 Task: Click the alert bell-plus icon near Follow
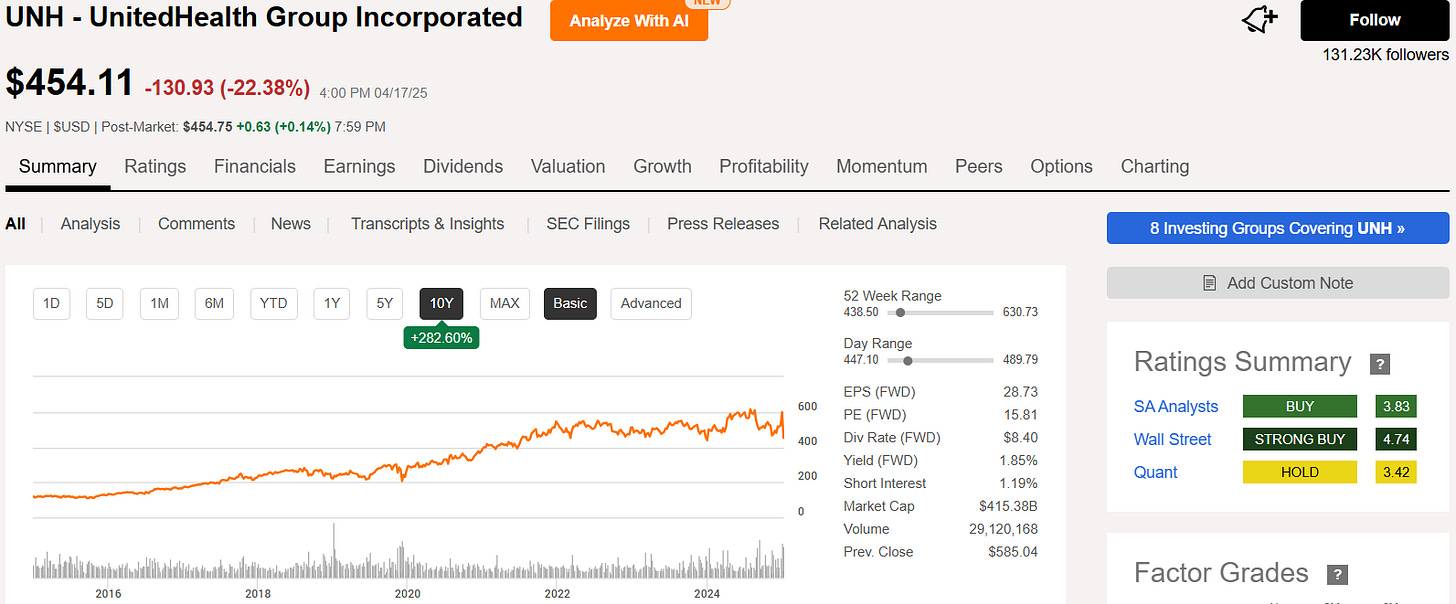click(x=1260, y=19)
